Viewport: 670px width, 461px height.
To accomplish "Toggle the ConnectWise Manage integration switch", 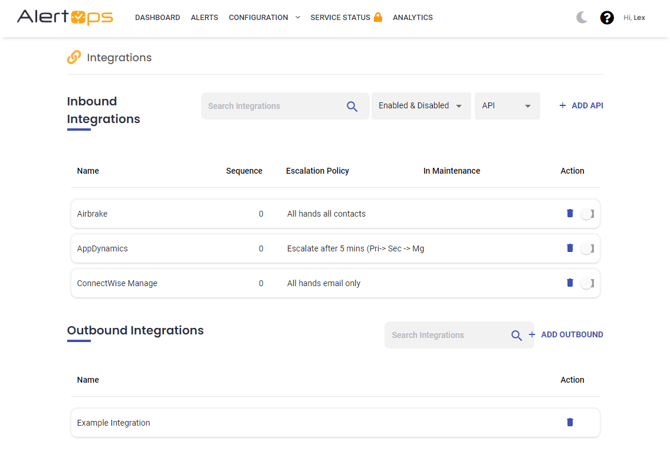I will point(587,284).
